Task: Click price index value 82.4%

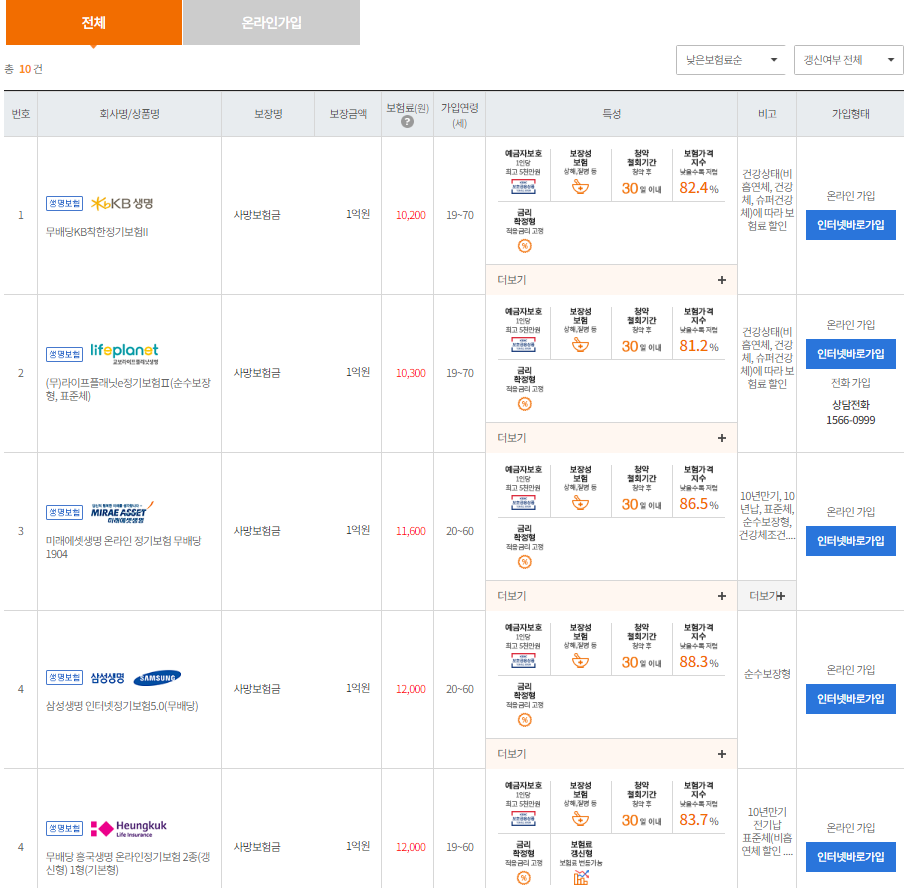Action: pos(699,188)
